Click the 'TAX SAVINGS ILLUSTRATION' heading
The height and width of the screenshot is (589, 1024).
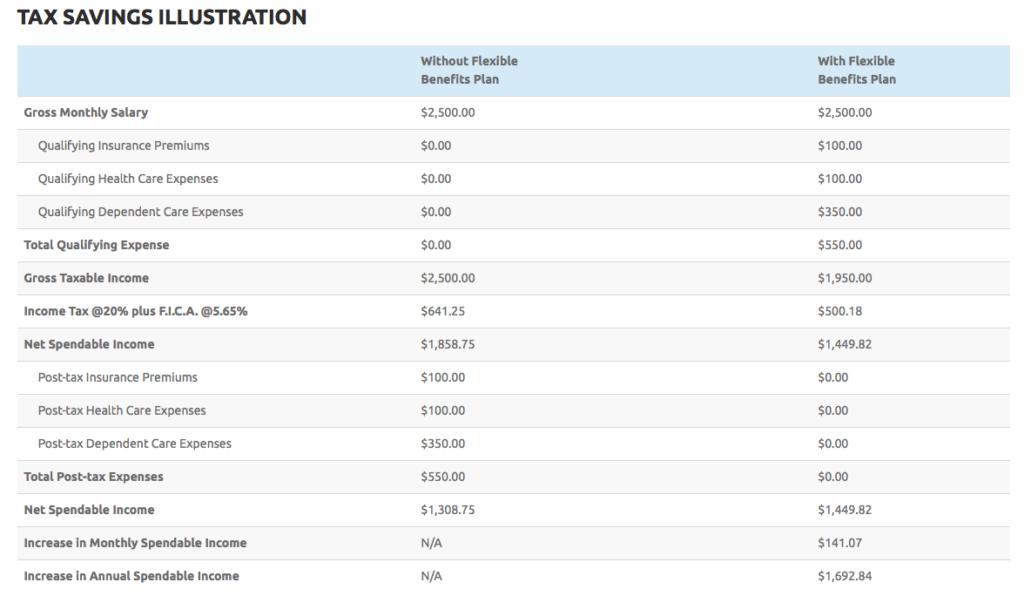coord(162,17)
